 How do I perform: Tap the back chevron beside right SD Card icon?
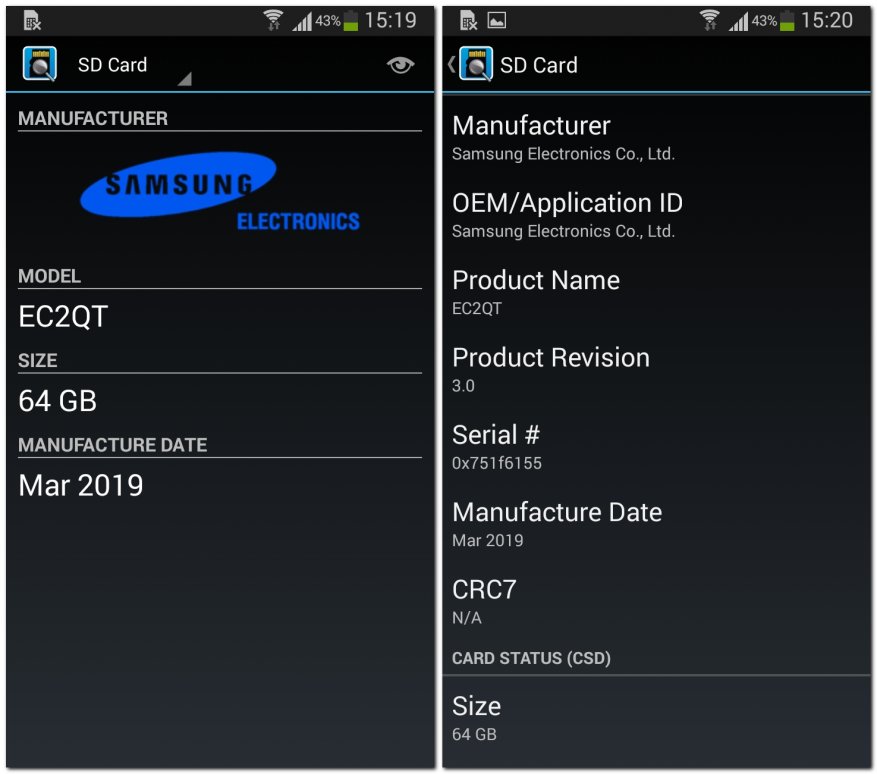[x=451, y=64]
